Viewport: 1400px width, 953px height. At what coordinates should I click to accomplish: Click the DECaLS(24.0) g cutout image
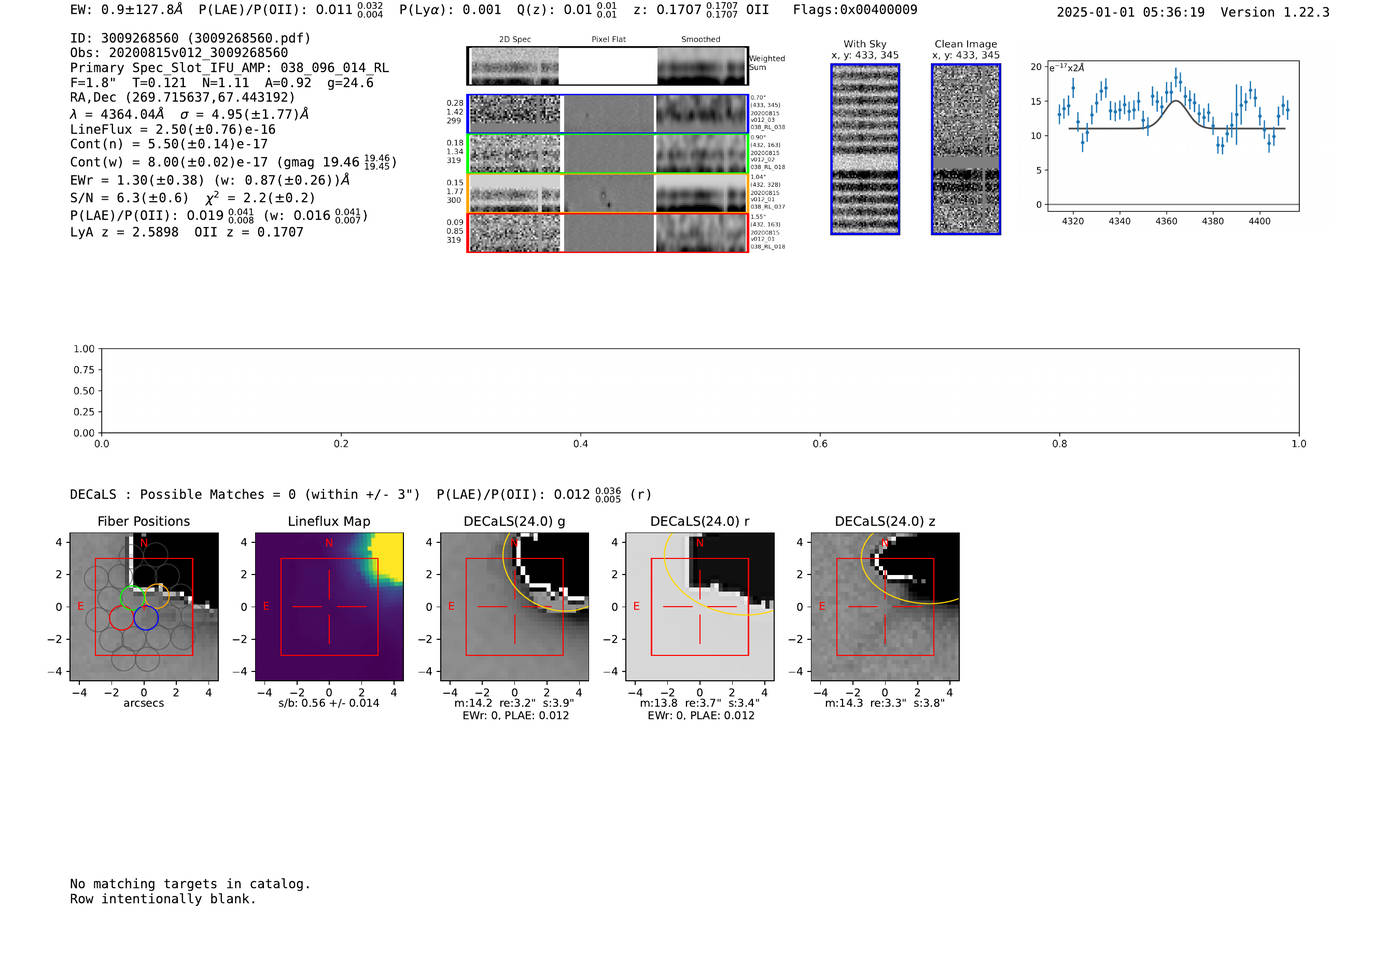point(515,607)
